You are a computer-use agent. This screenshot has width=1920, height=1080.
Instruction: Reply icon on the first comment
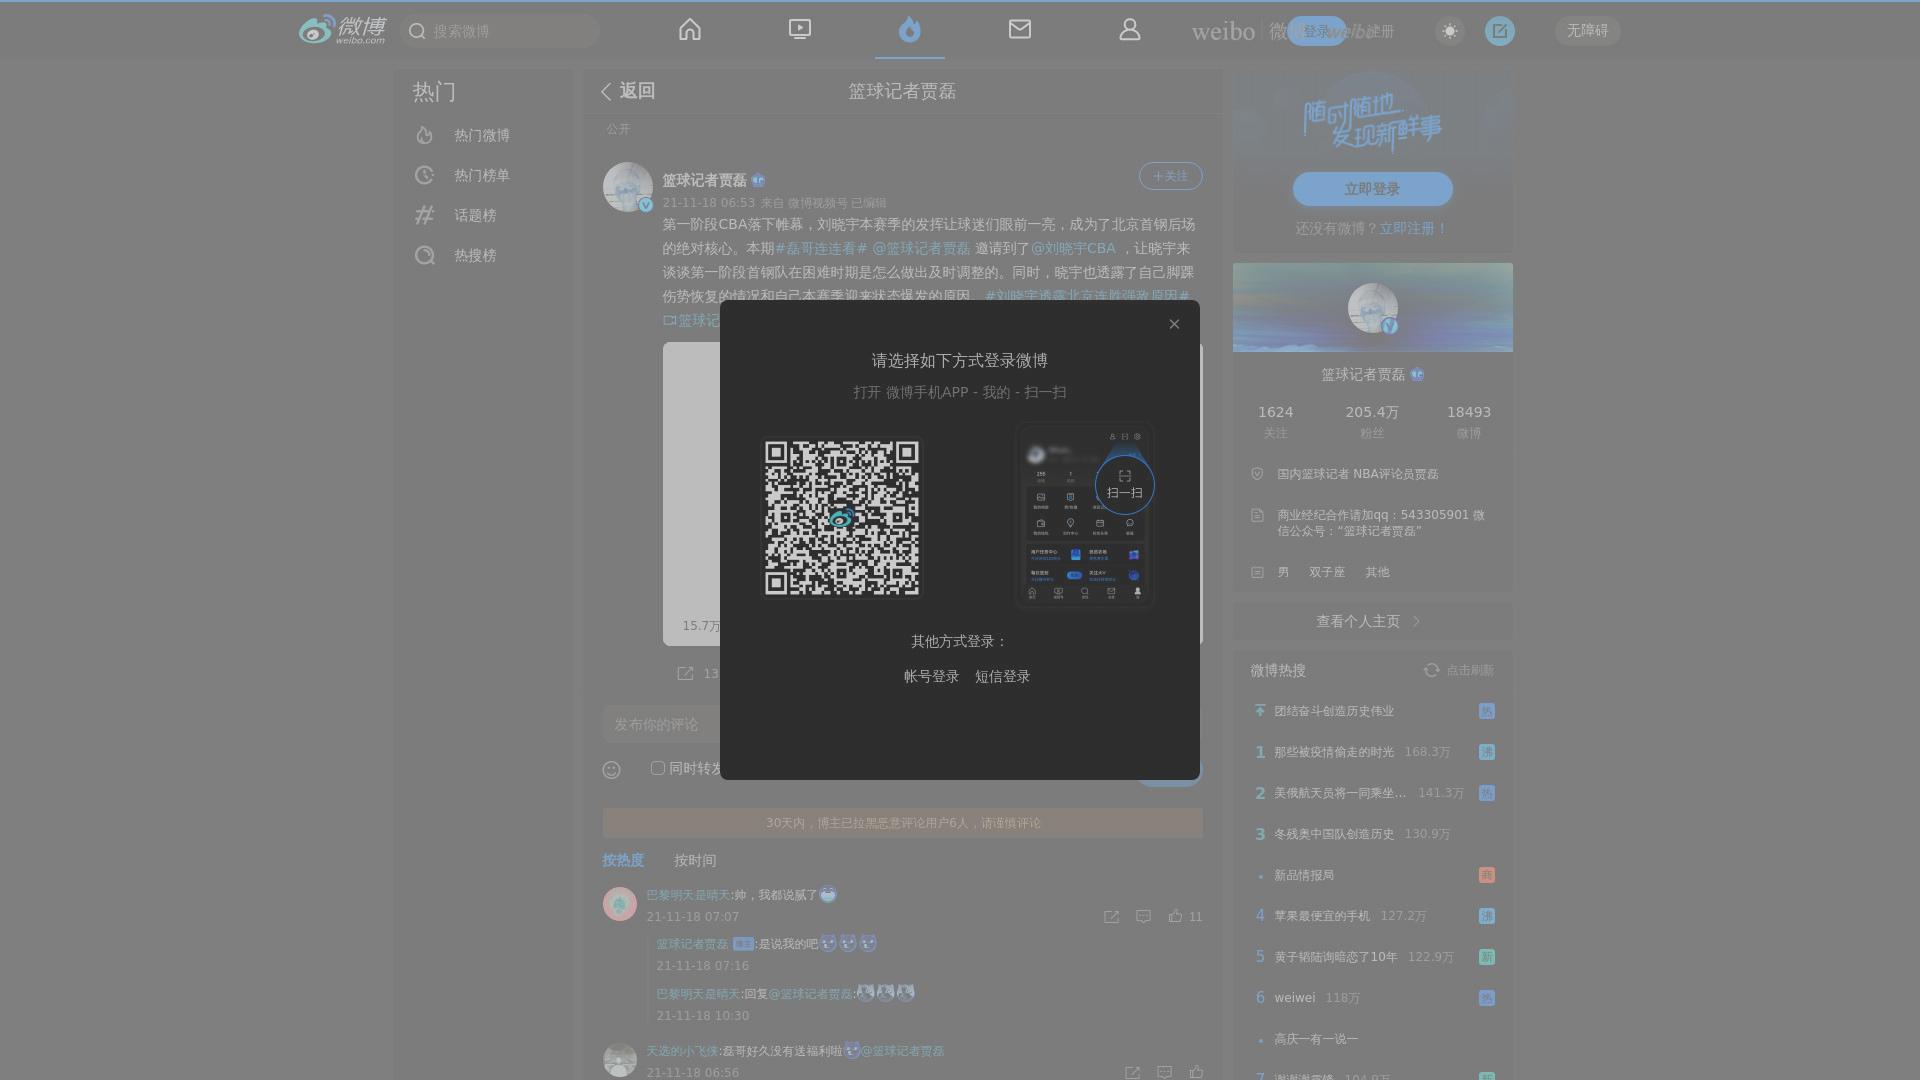click(x=1143, y=916)
